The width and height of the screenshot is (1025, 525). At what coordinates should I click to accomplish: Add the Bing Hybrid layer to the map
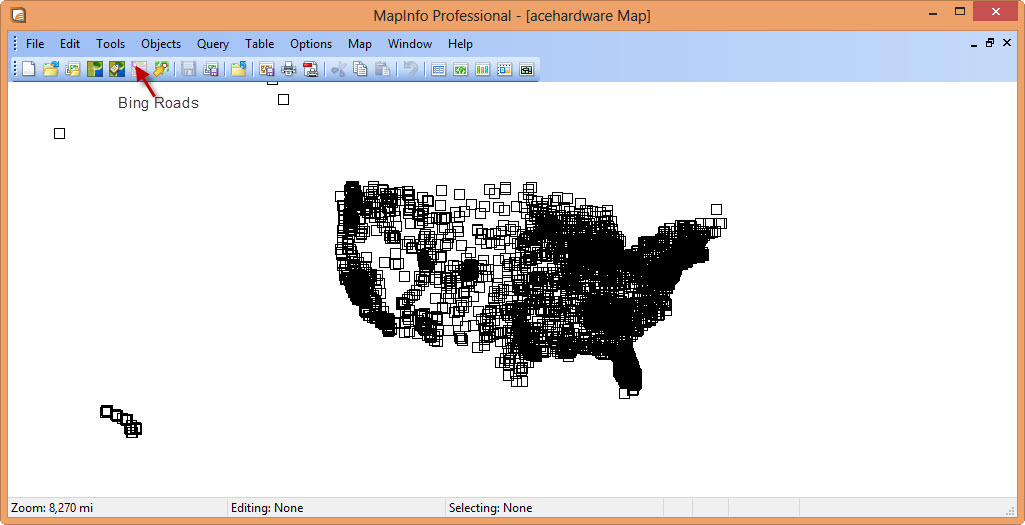tap(117, 69)
